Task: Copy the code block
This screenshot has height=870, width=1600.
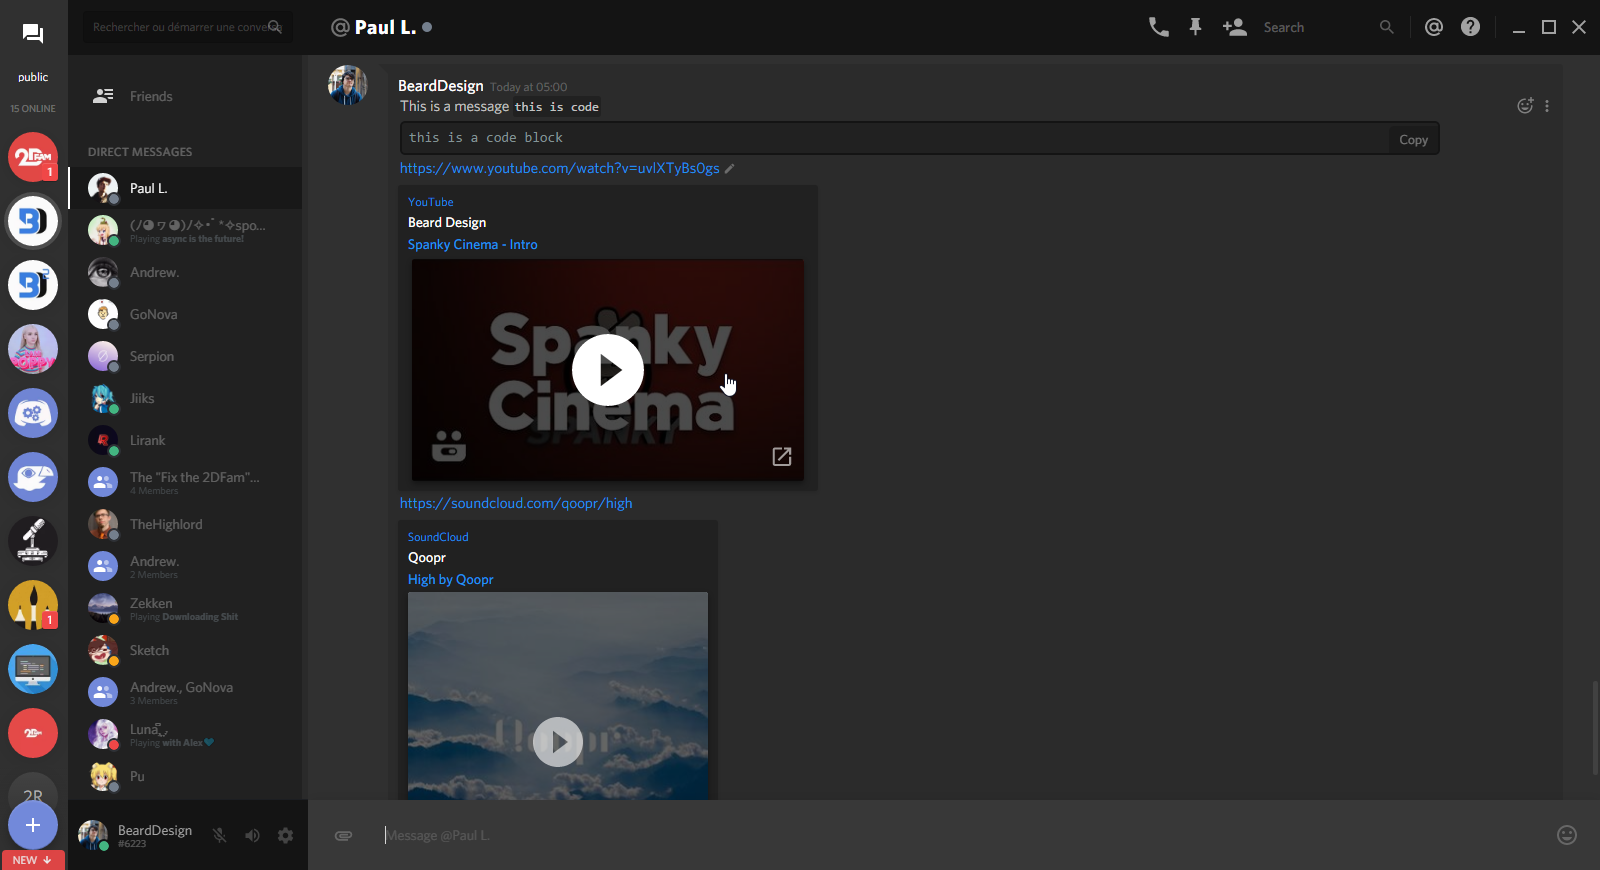Action: click(x=1413, y=140)
